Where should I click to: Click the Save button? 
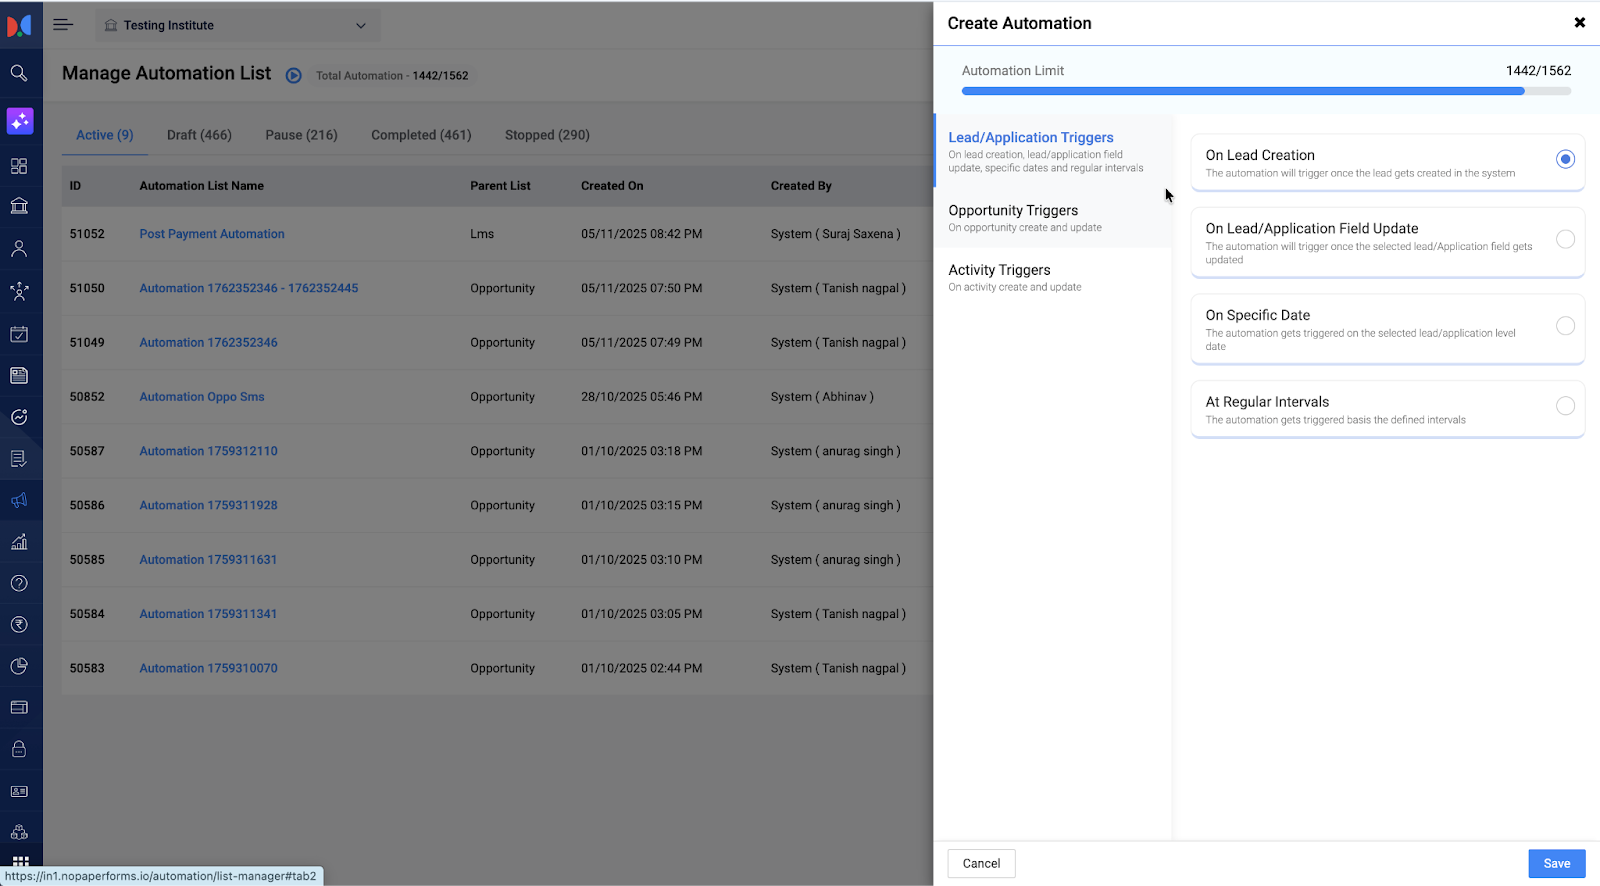pyautogui.click(x=1556, y=864)
